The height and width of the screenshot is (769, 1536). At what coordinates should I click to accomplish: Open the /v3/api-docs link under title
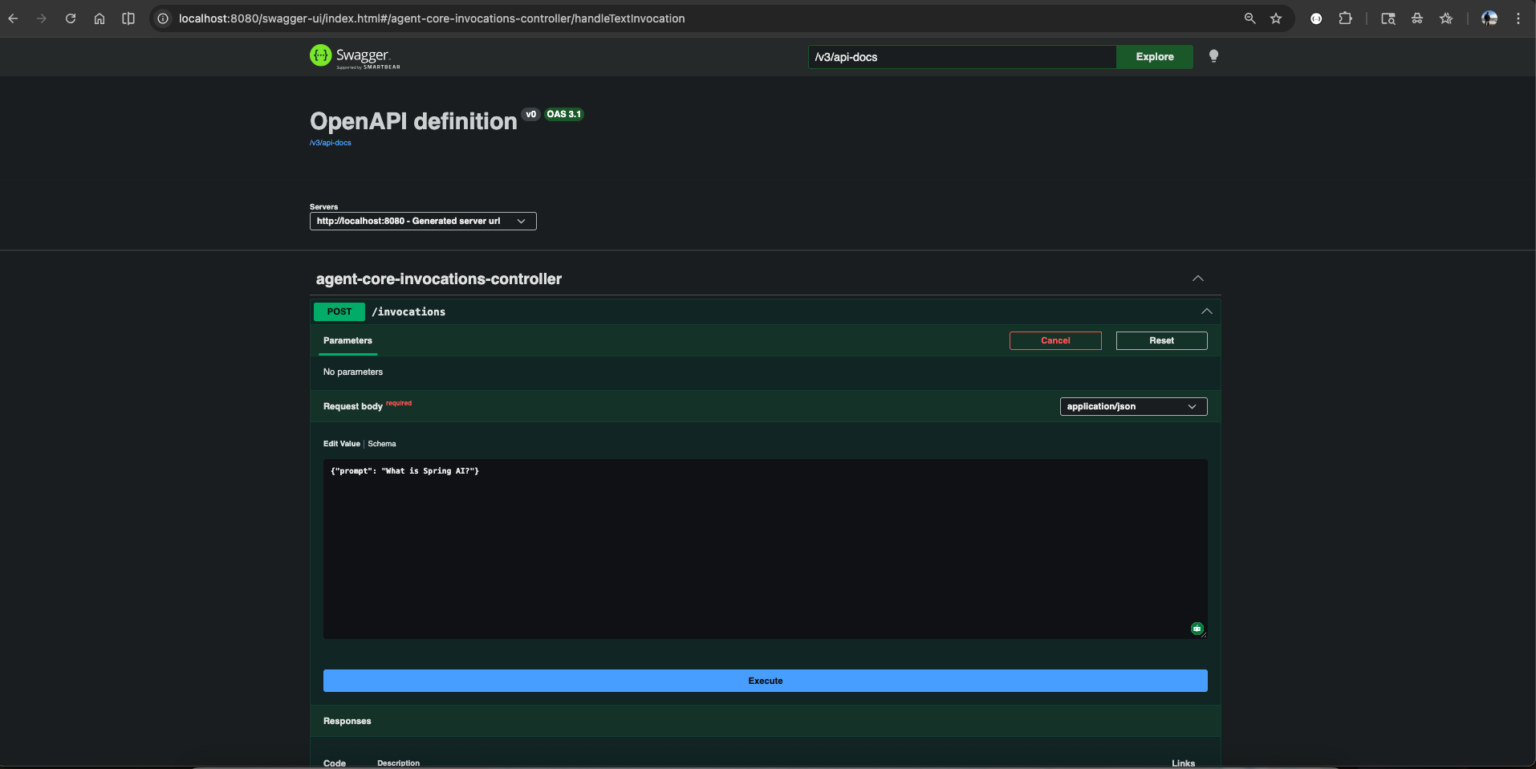(x=330, y=143)
